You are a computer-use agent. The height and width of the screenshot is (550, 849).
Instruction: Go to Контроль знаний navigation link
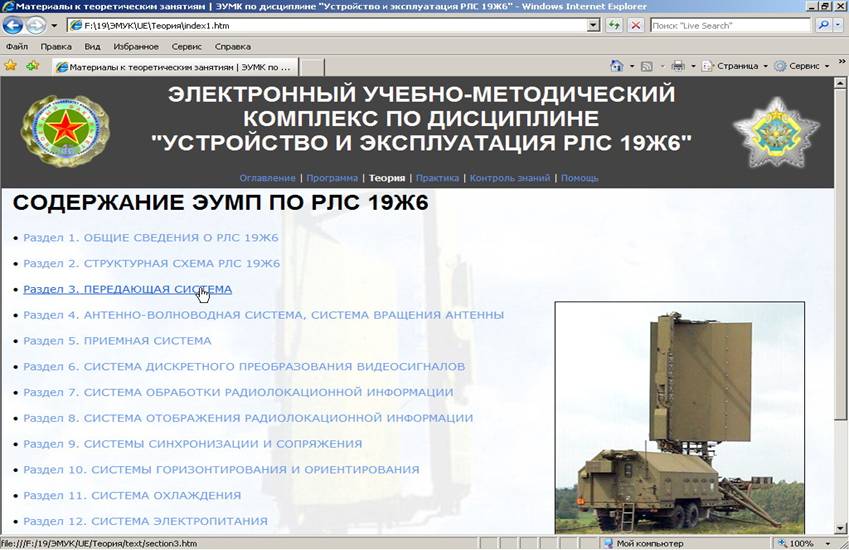coord(510,178)
